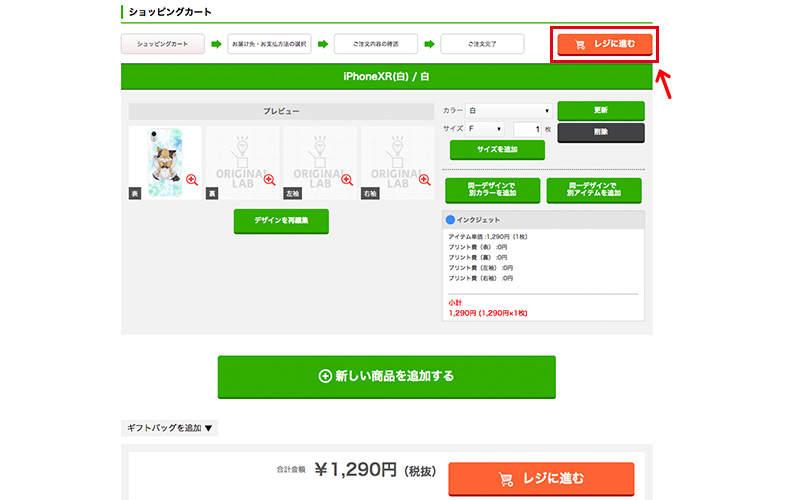
Task: Open the 左袖 preview thumbnail
Action: [x=320, y=163]
